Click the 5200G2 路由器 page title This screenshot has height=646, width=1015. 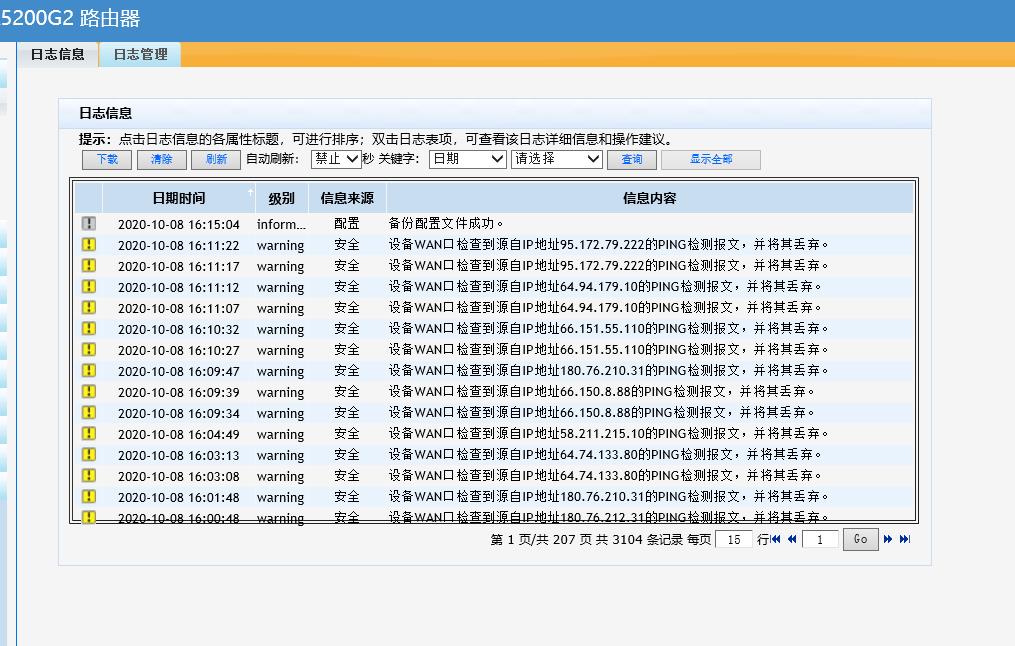pos(70,18)
